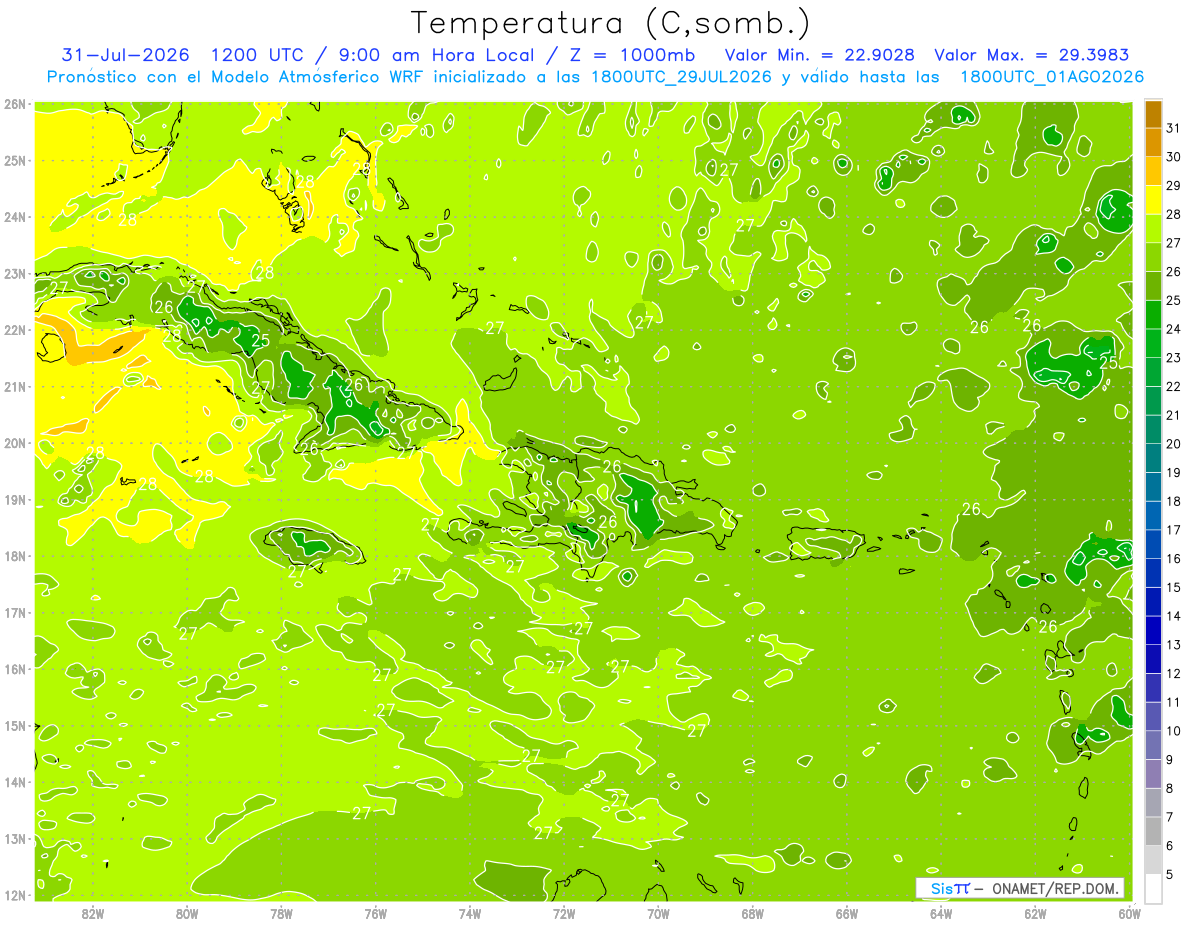Click the Puerto Rico island outline on the map

[x=826, y=542]
